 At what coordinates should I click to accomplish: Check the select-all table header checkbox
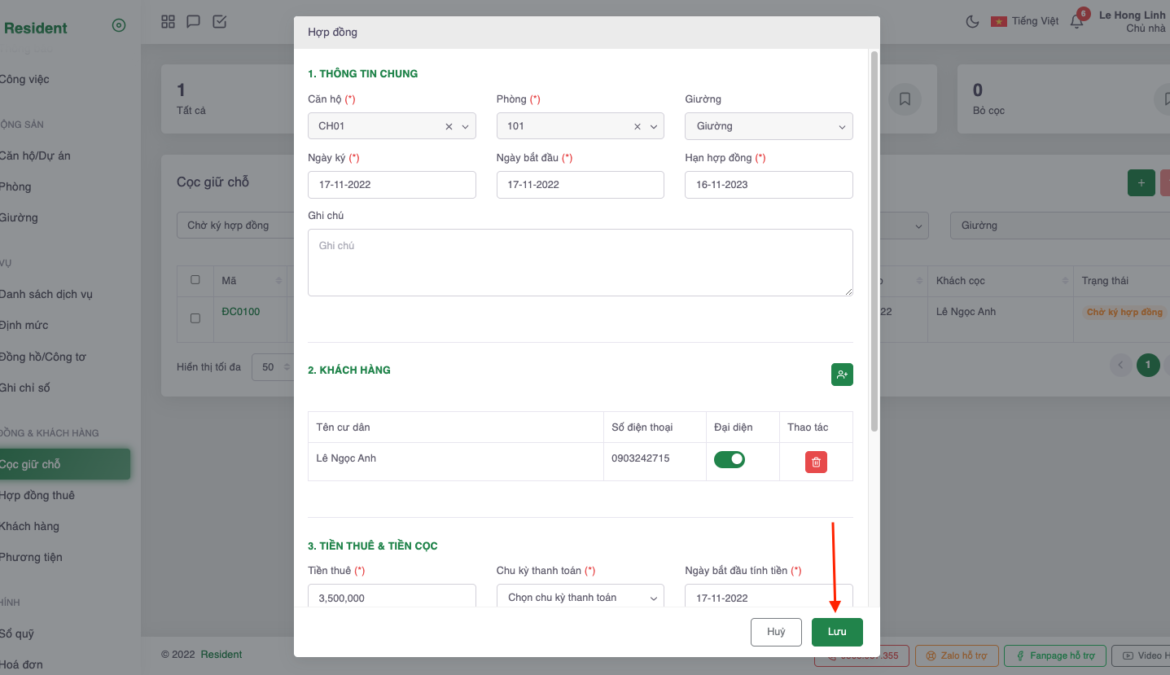pyautogui.click(x=195, y=280)
